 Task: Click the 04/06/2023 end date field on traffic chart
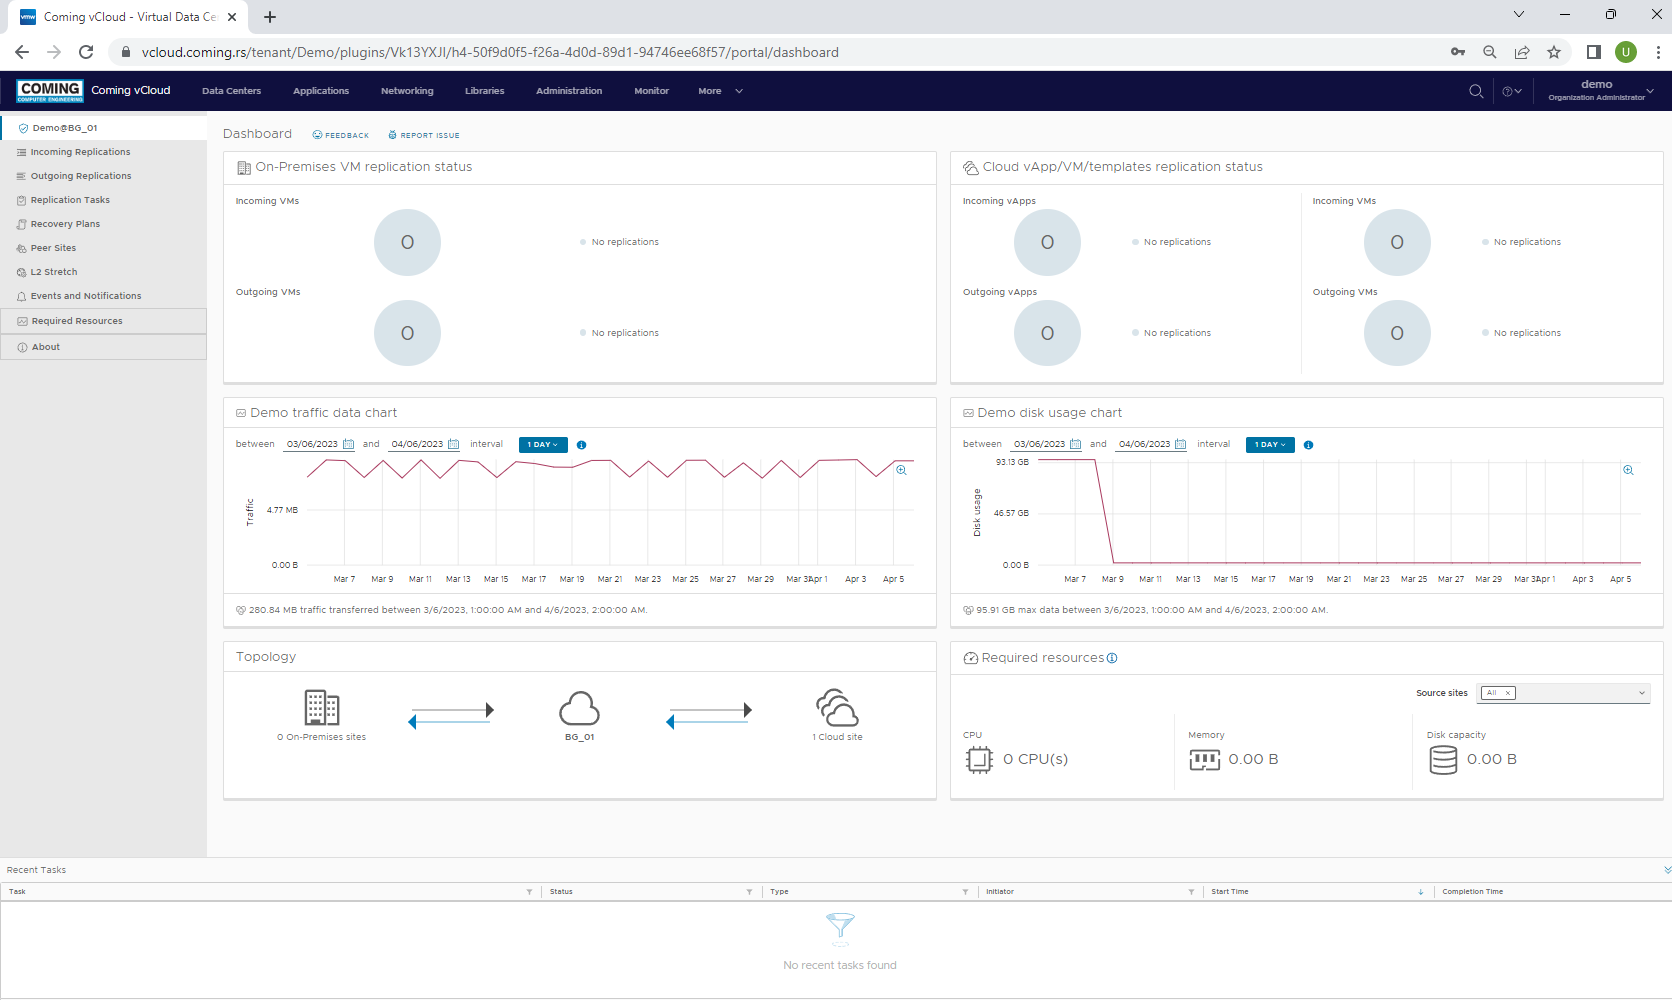tap(417, 443)
